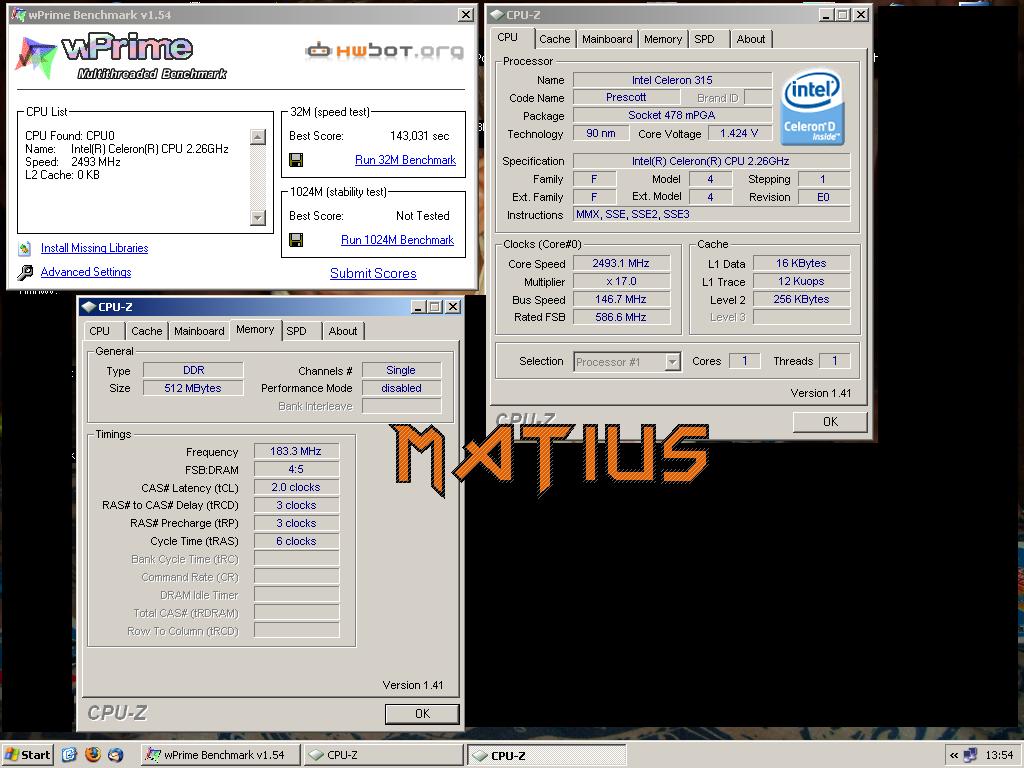Image resolution: width=1024 pixels, height=768 pixels.
Task: Click memory Type DDR field
Action: 193,370
